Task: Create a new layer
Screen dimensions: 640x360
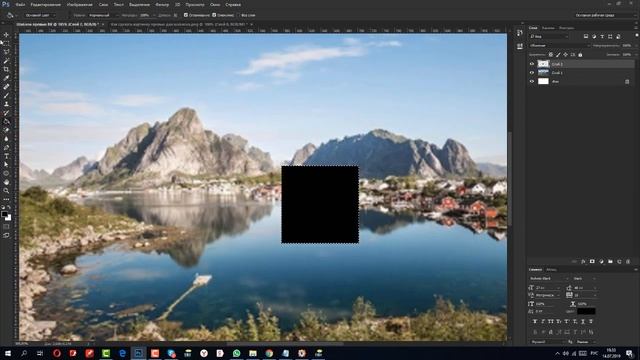Action: click(619, 261)
